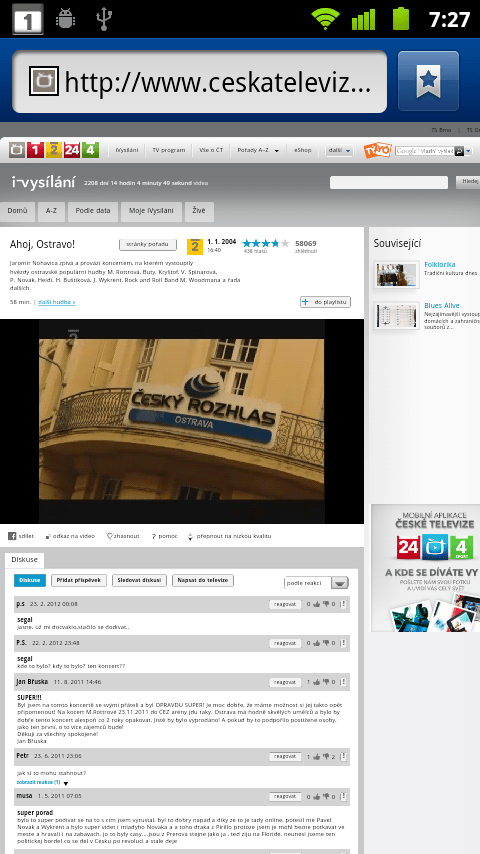The height and width of the screenshot is (854, 480).
Task: Focus the browser URL address field
Action: [x=199, y=82]
